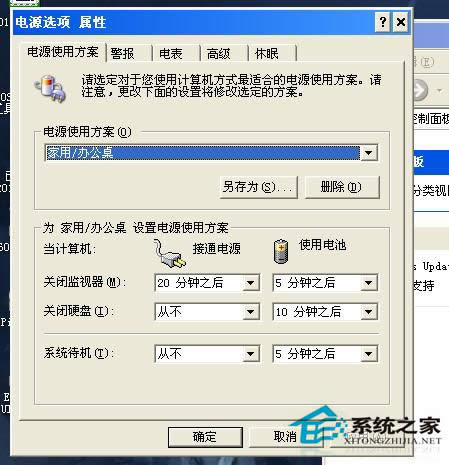Click the question mark help button
The height and width of the screenshot is (465, 449).
(x=383, y=22)
